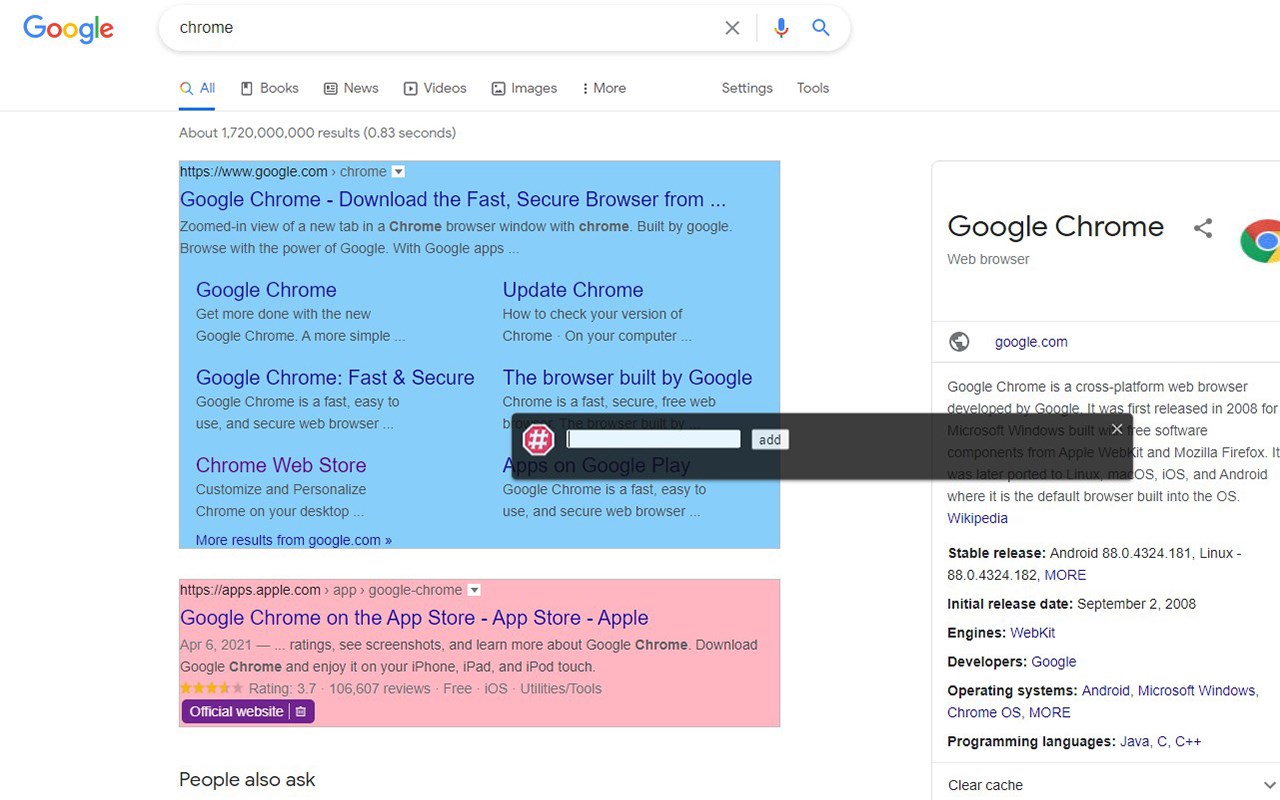The width and height of the screenshot is (1280, 800).
Task: Open the Chrome Web Store link
Action: pos(281,465)
